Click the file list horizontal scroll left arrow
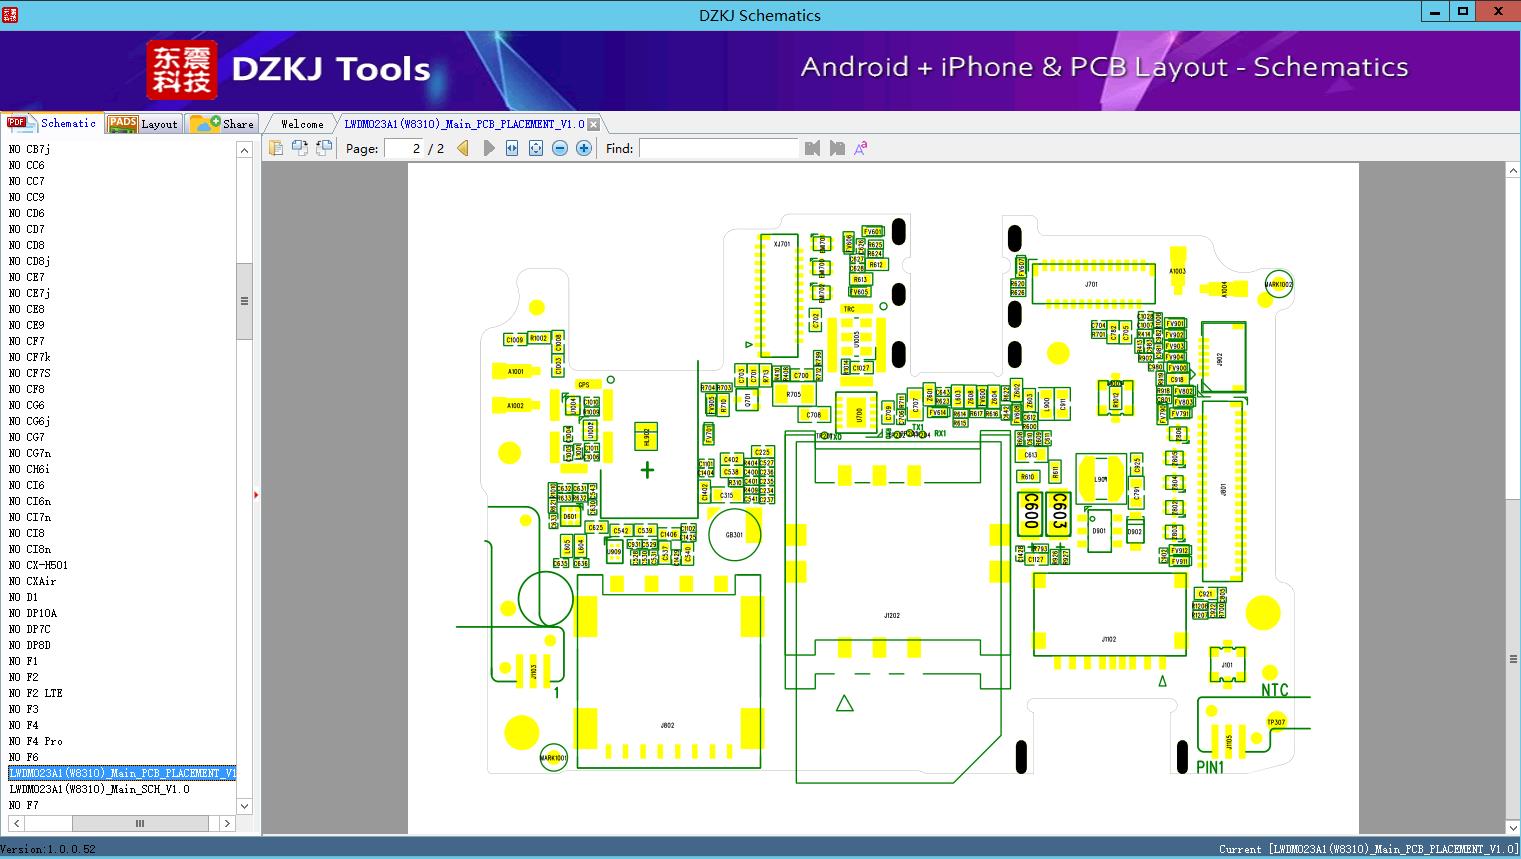Image resolution: width=1521 pixels, height=859 pixels. [14, 823]
